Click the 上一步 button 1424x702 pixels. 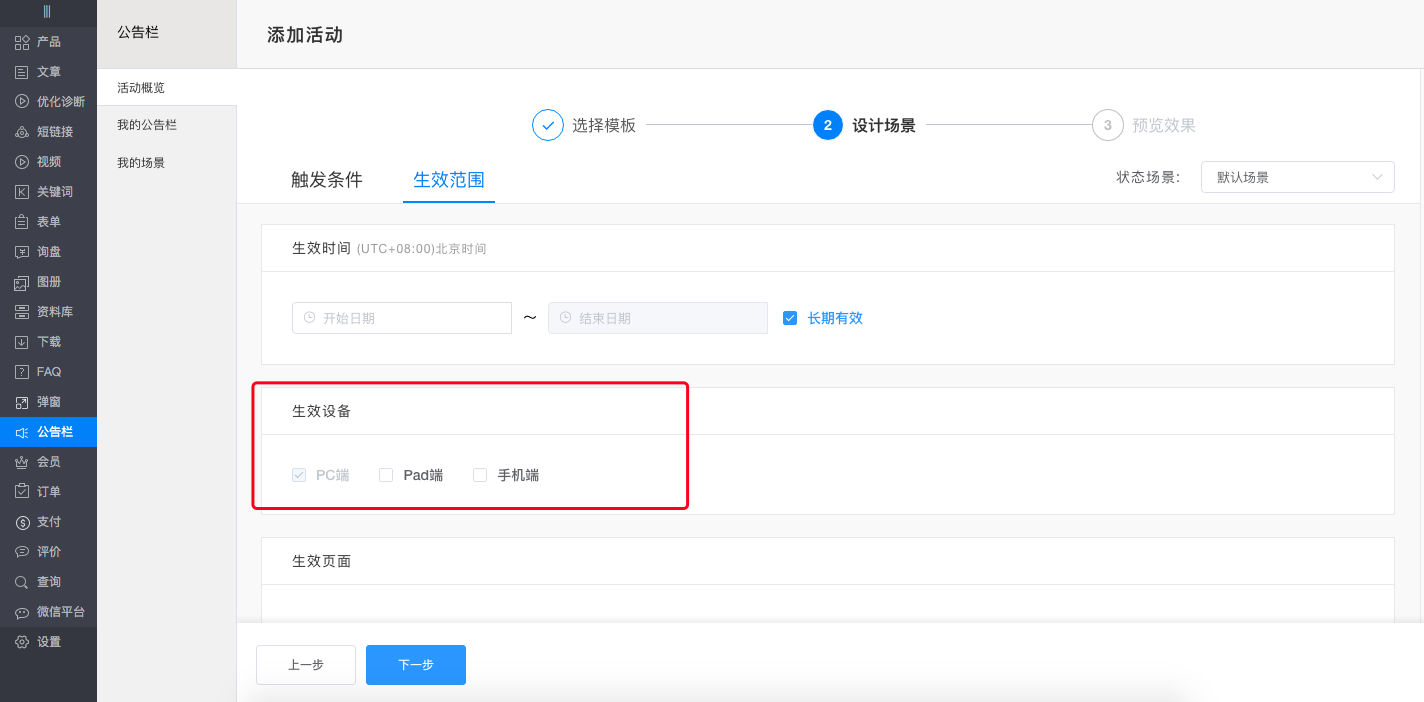[305, 664]
